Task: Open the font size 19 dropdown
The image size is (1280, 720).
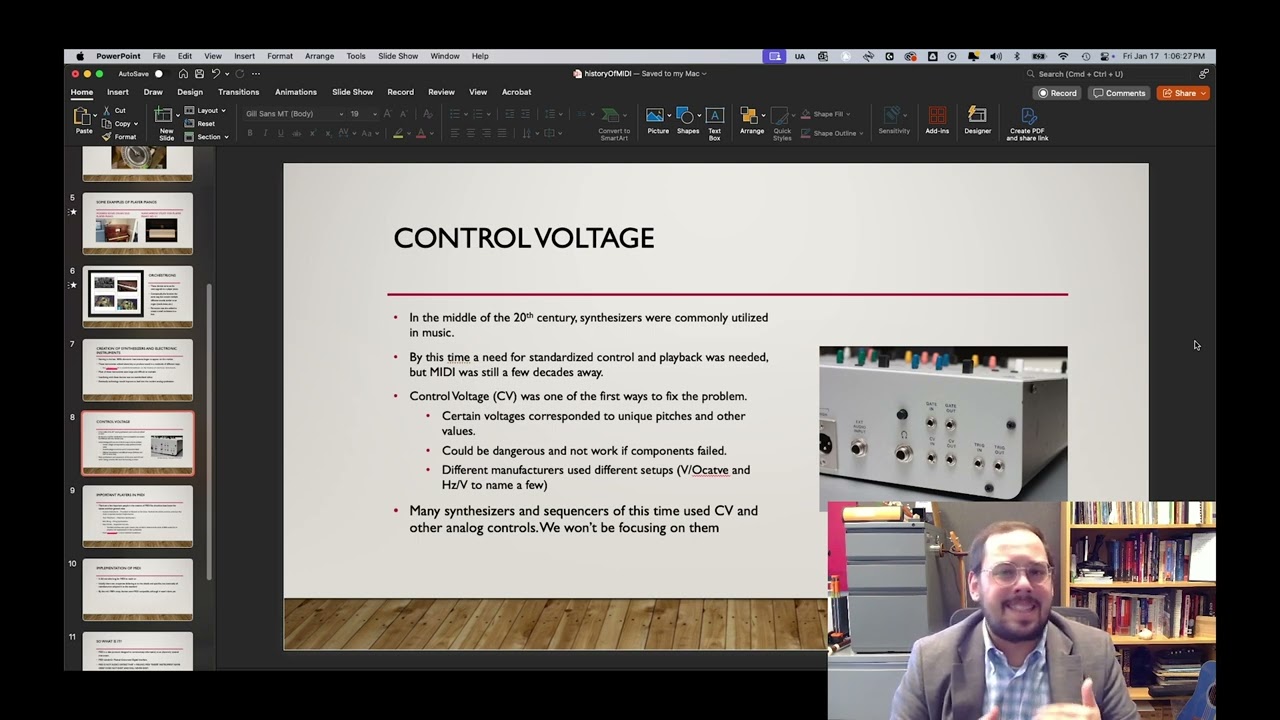Action: pyautogui.click(x=375, y=114)
